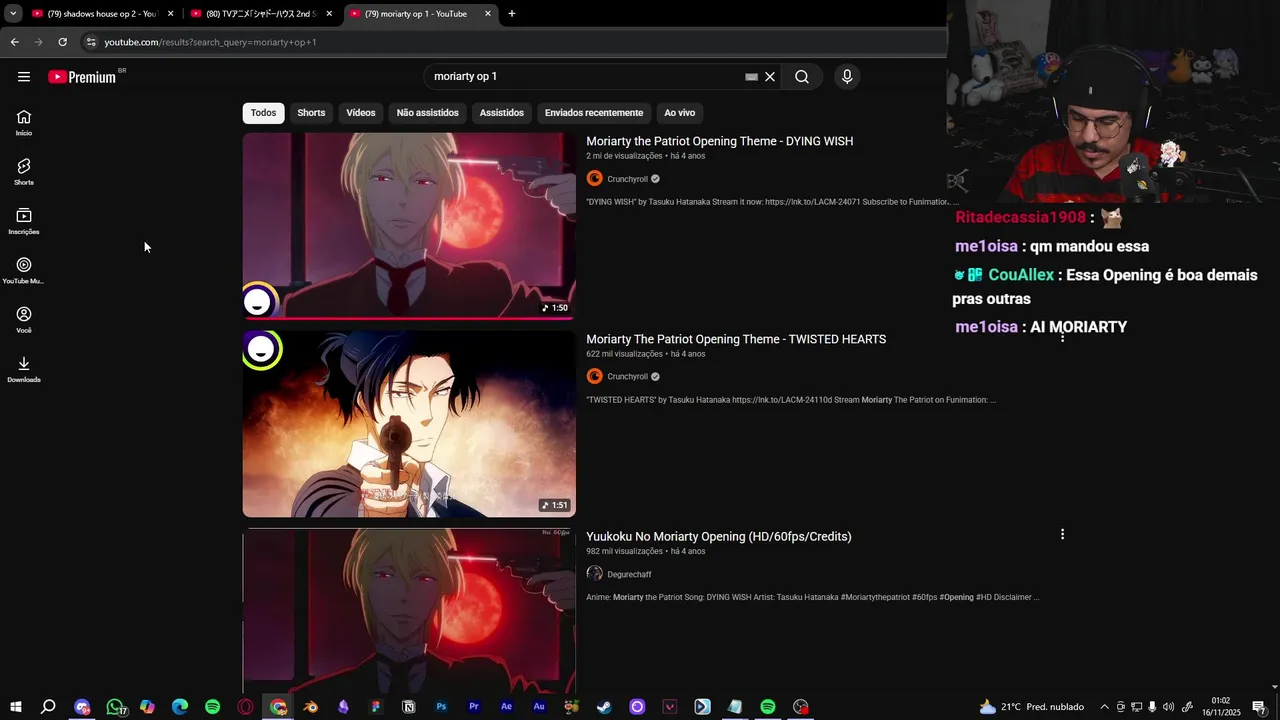Open Blender from the taskbar

311,707
